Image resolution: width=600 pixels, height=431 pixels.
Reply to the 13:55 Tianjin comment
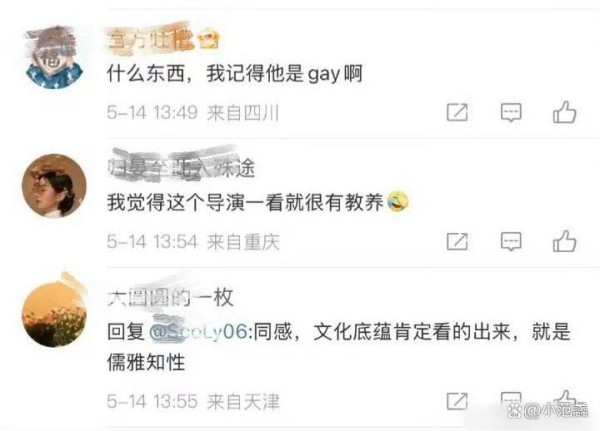tap(511, 400)
